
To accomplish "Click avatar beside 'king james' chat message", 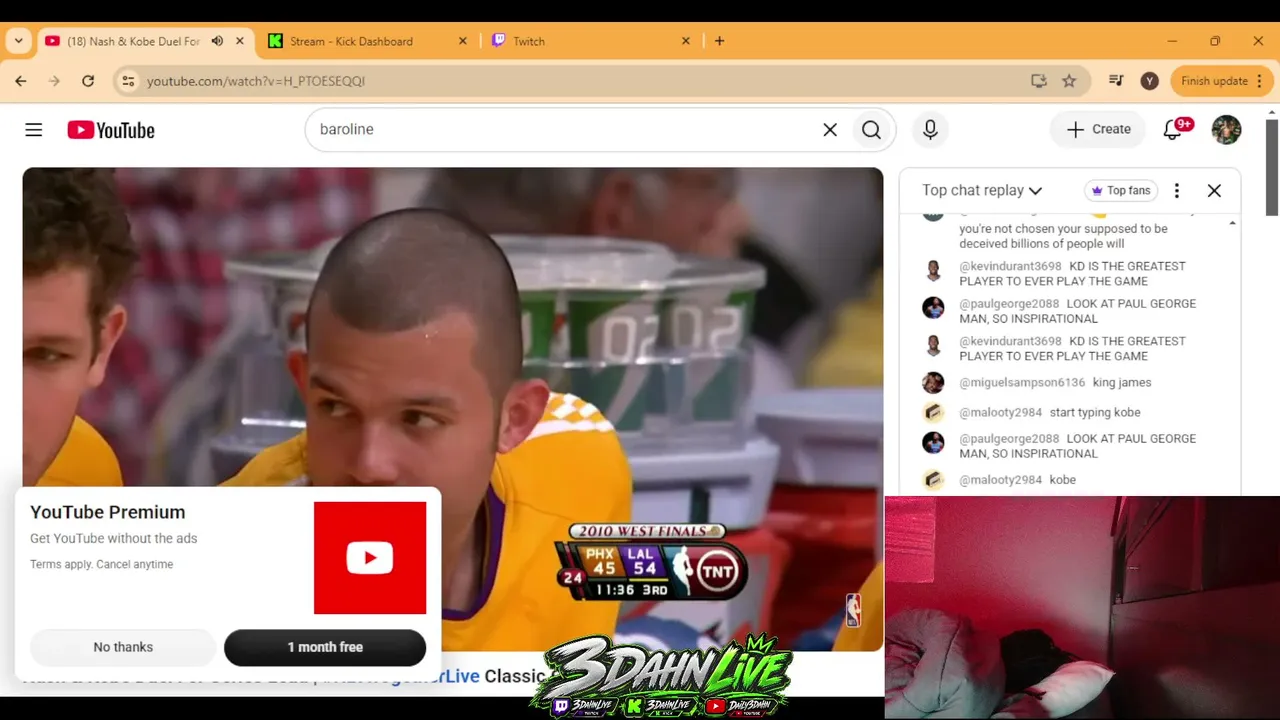I will pos(933,382).
